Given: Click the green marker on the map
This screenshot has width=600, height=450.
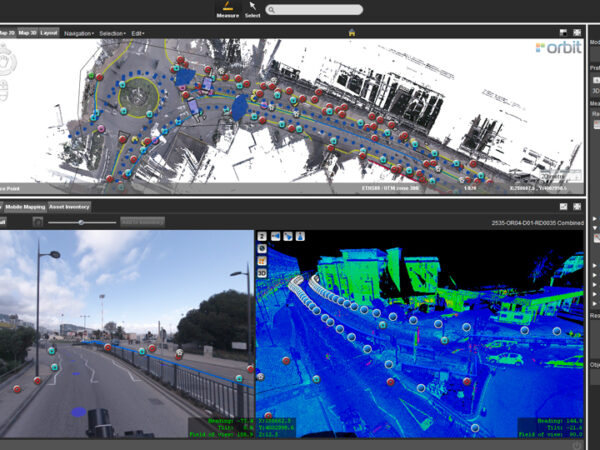Looking at the screenshot, I should 91,76.
